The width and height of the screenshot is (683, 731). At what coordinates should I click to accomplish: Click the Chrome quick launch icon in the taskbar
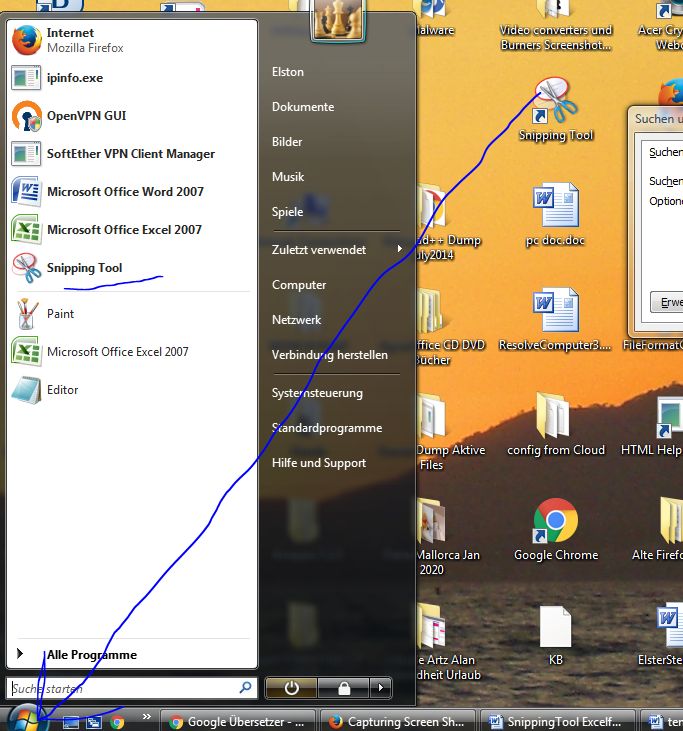(117, 722)
